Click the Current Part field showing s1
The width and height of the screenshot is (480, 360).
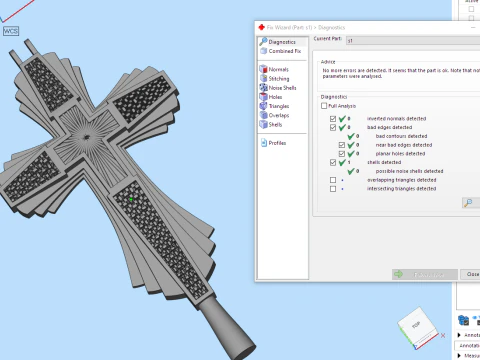click(413, 41)
